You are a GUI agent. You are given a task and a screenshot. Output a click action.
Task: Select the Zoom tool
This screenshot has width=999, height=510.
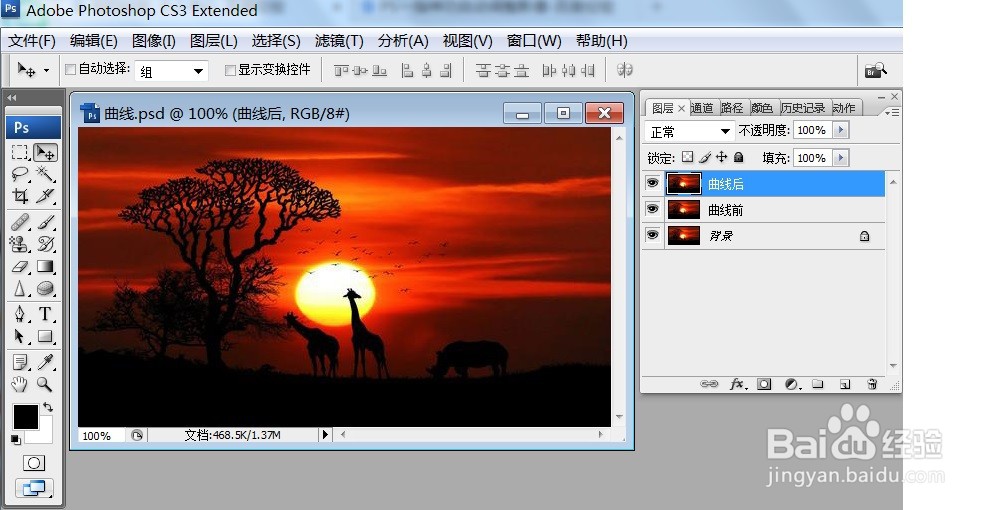(45, 384)
